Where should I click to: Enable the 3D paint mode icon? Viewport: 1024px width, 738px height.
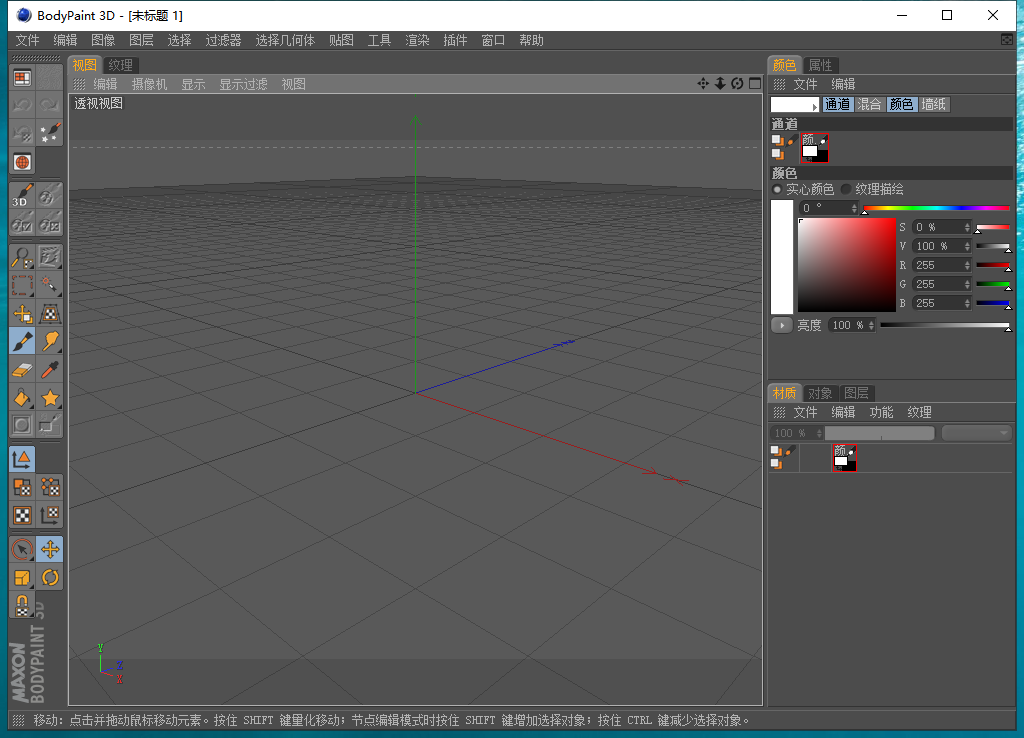[22, 195]
